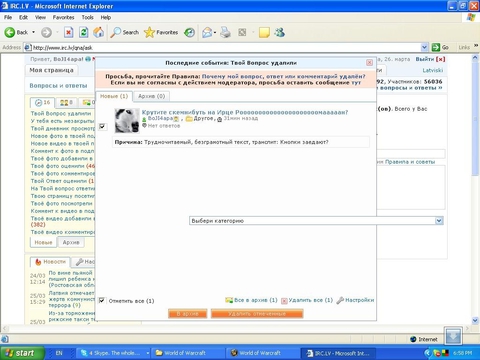Close the Последние события popup
Viewport: 480px width, 360px height.
click(x=369, y=63)
